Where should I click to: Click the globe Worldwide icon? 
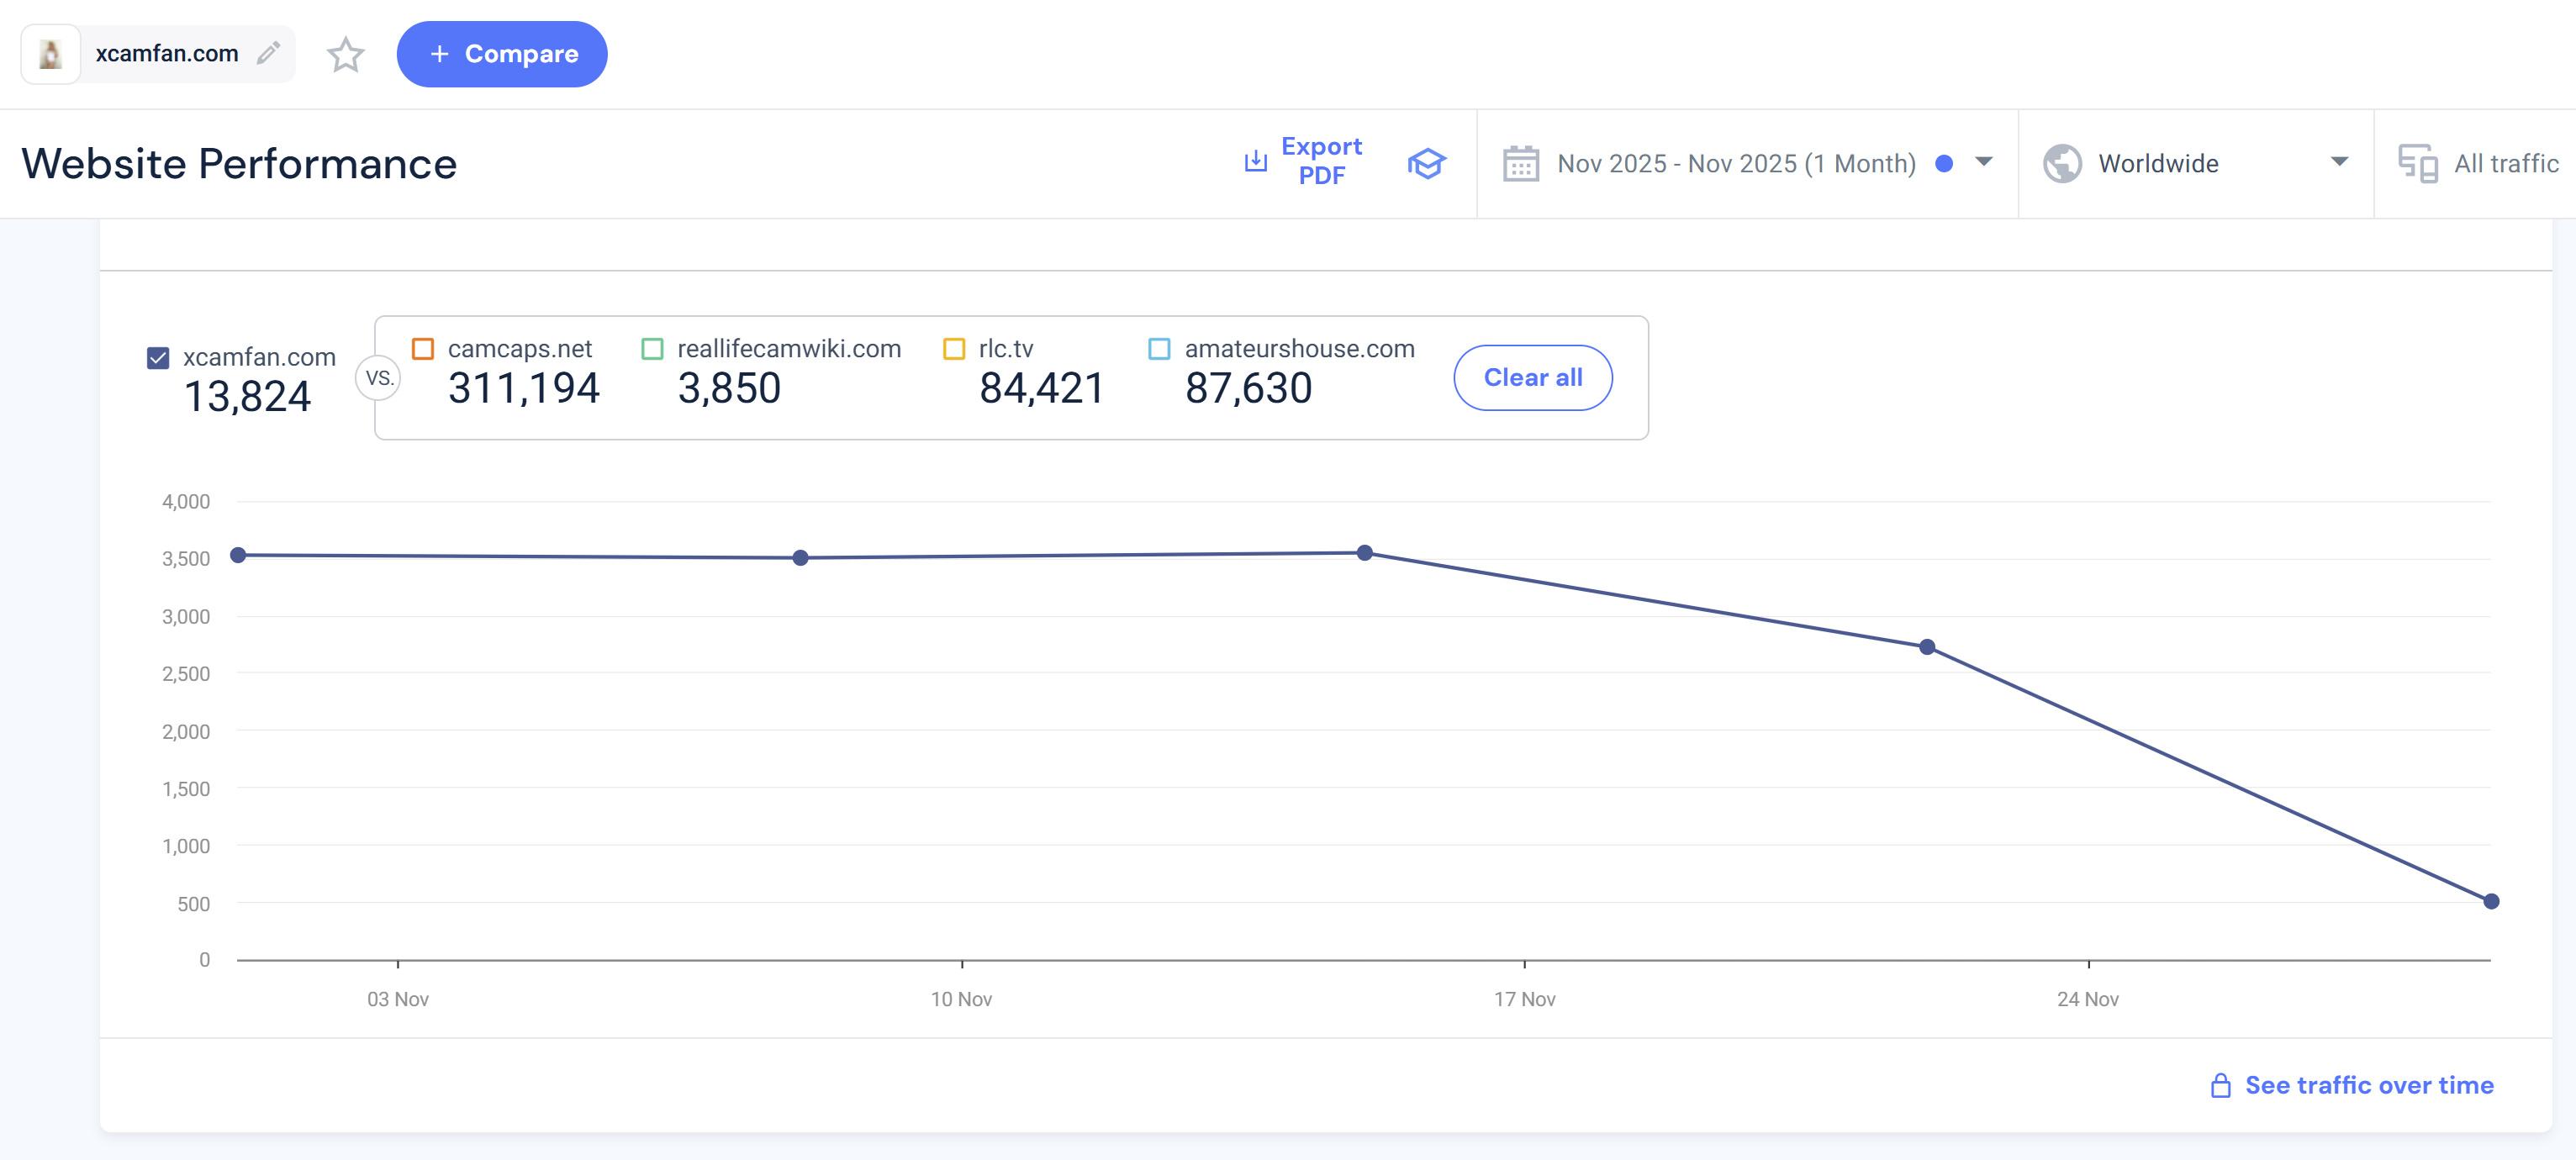(2062, 164)
